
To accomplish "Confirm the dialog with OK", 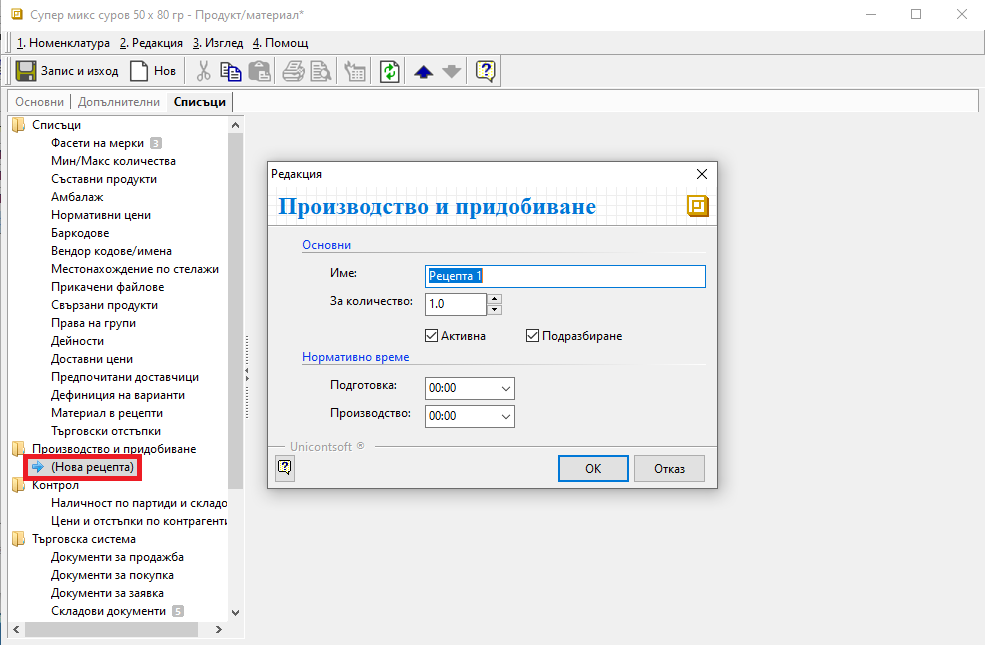I will (593, 468).
